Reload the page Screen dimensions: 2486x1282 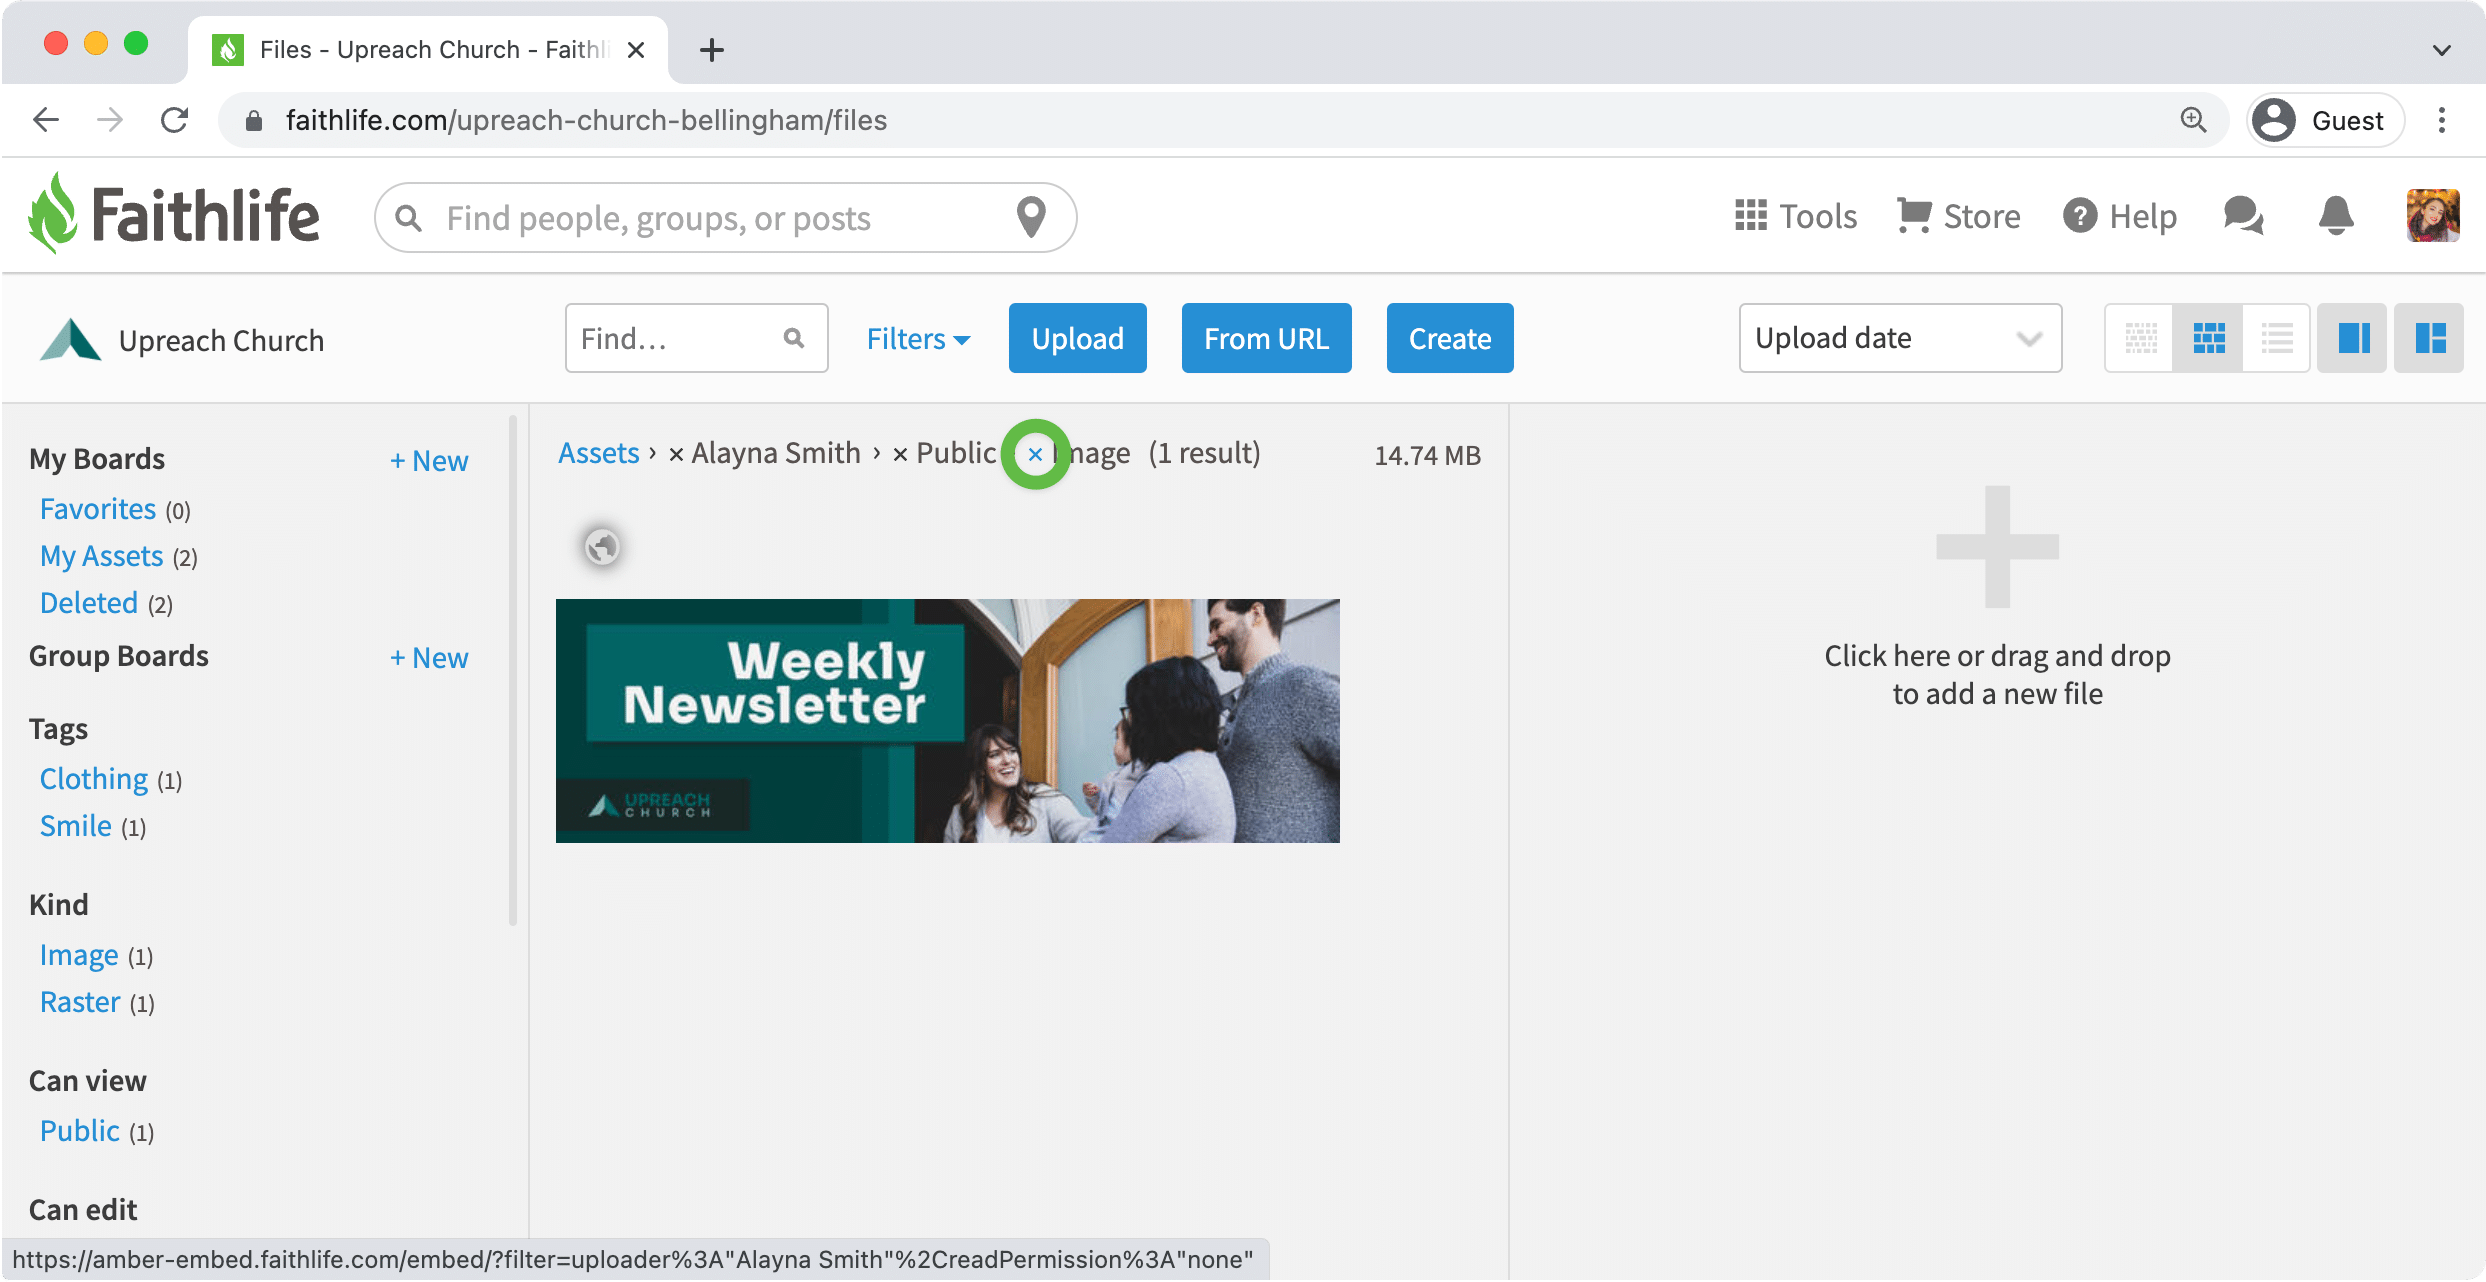pos(174,120)
